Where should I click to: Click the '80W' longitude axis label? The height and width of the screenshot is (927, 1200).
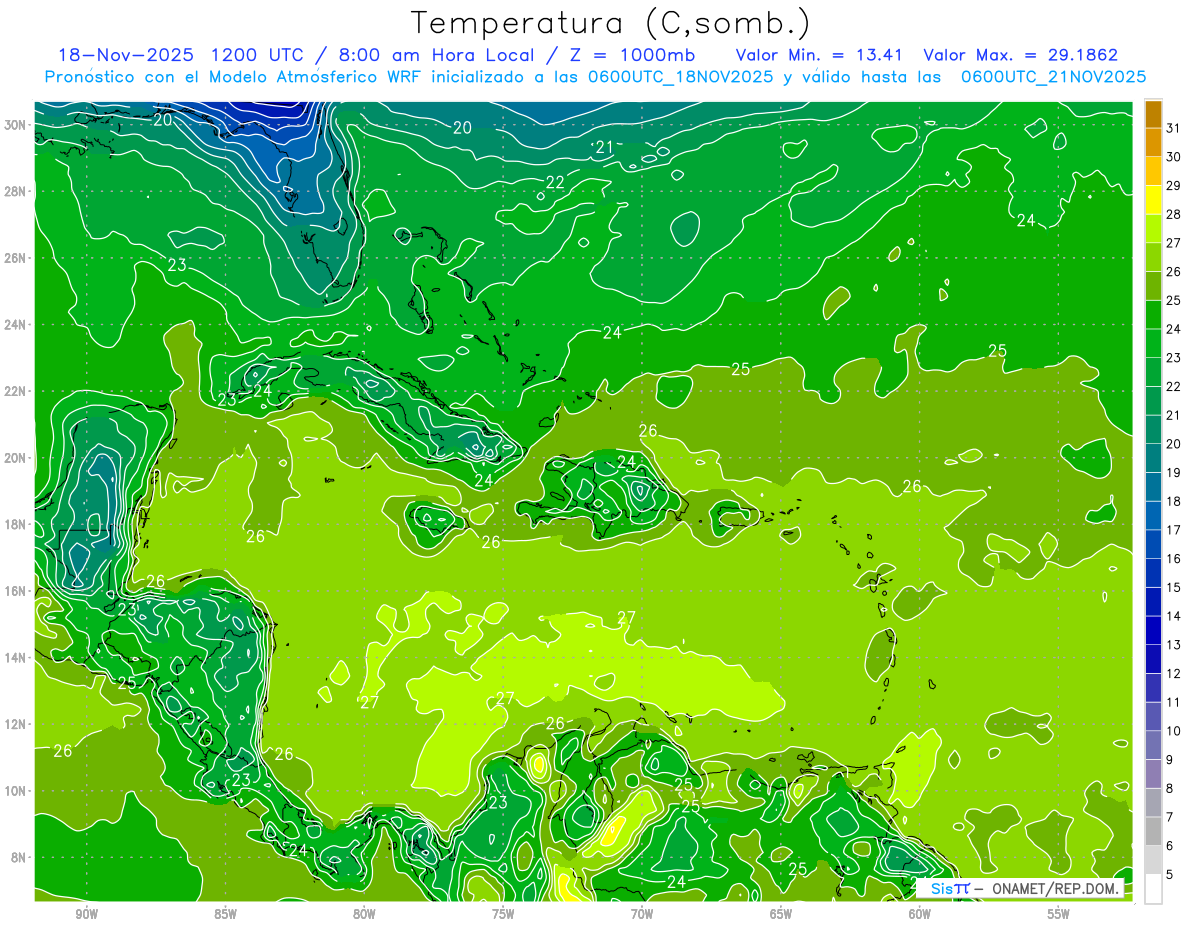[364, 914]
